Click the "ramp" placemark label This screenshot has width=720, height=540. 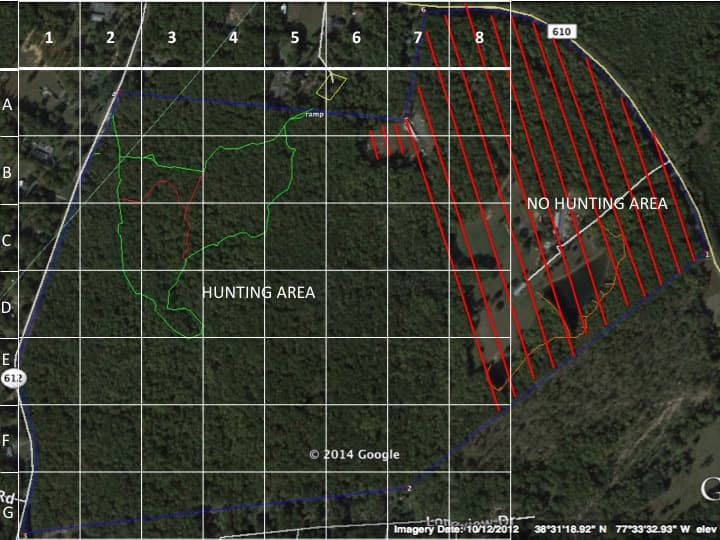[x=315, y=114]
